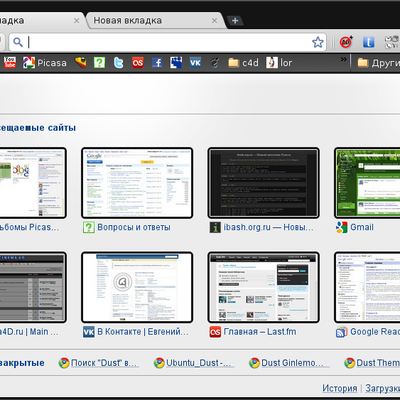400x400 pixels.
Task: Open the c4D.ru Main thumbnail
Action: (x=33, y=287)
